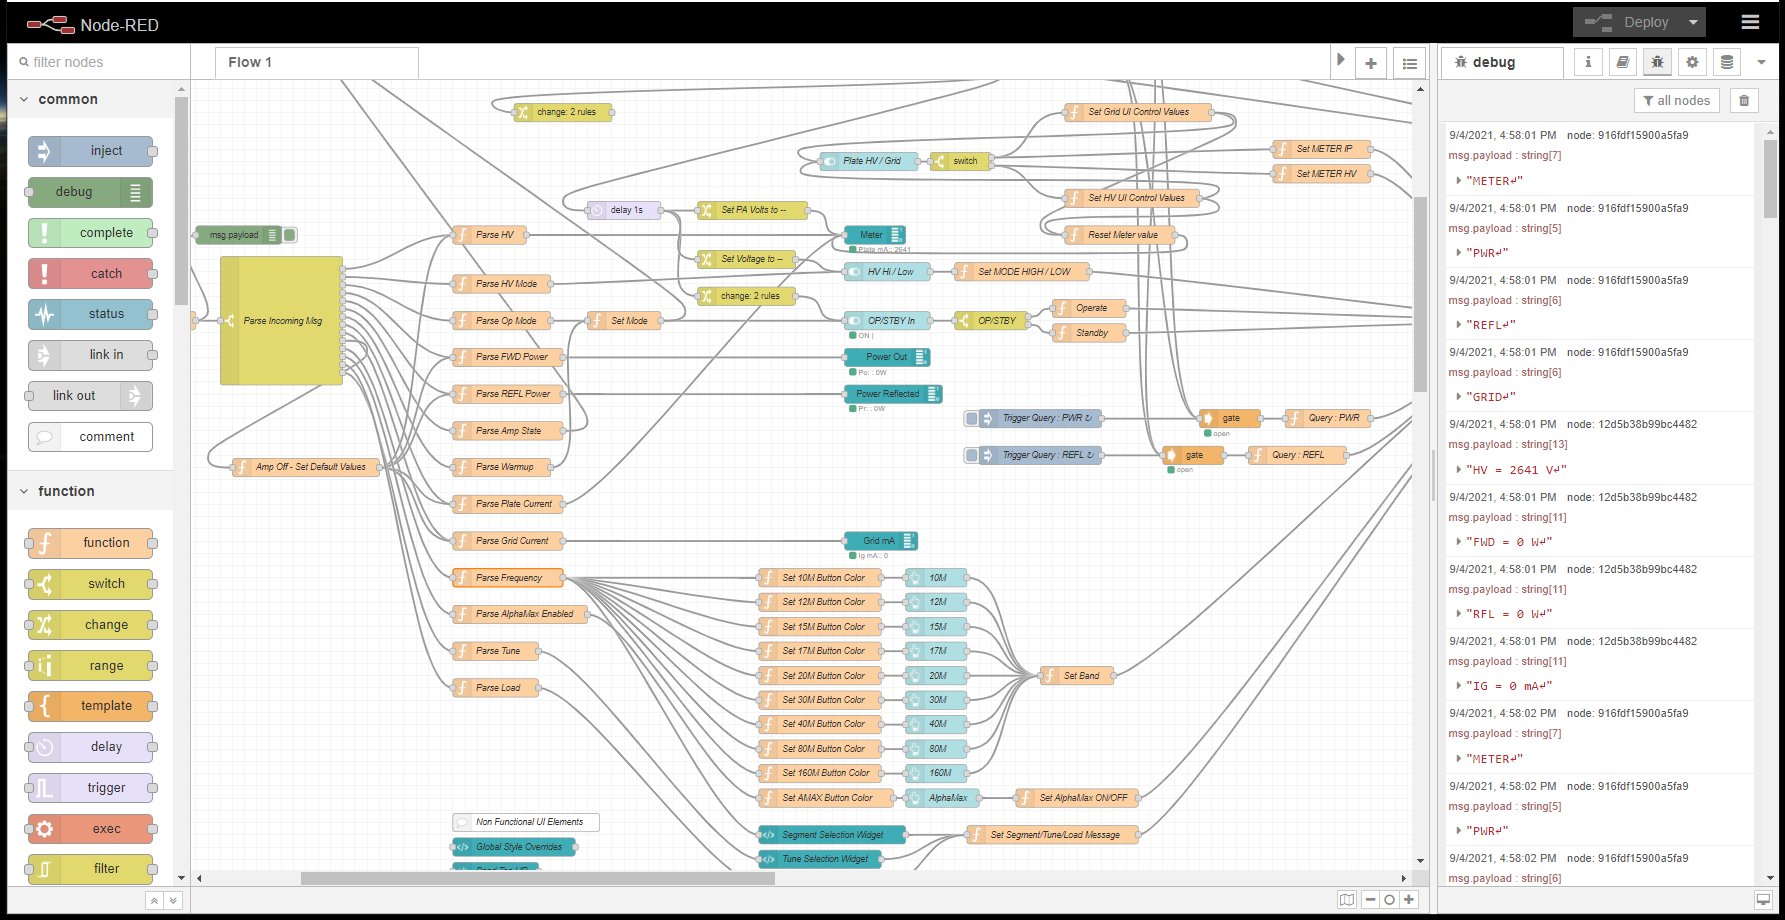1785x920 pixels.
Task: Open the info sidebar tab icon
Action: pos(1588,62)
